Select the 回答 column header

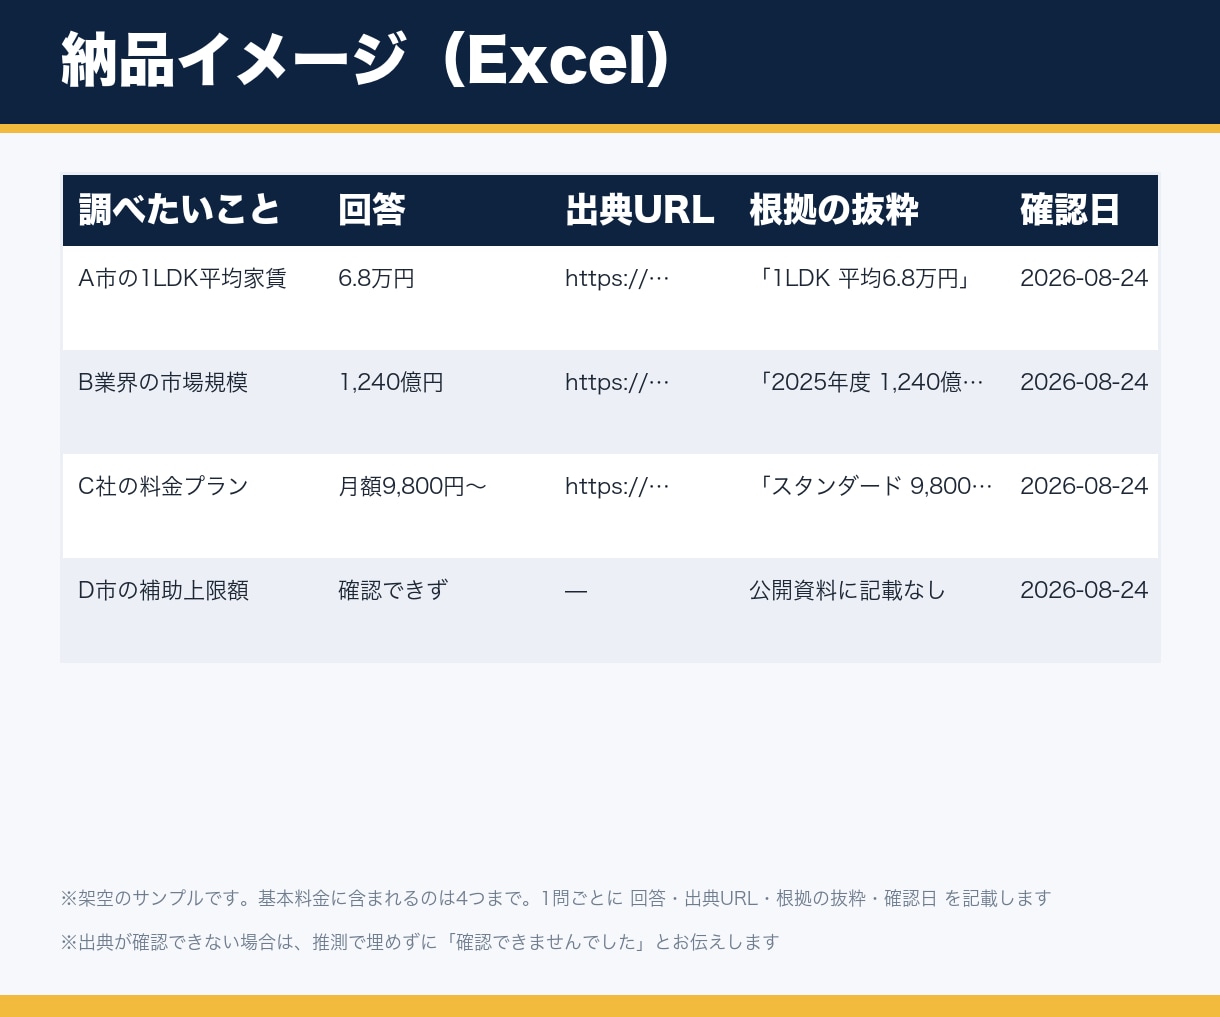(x=371, y=210)
